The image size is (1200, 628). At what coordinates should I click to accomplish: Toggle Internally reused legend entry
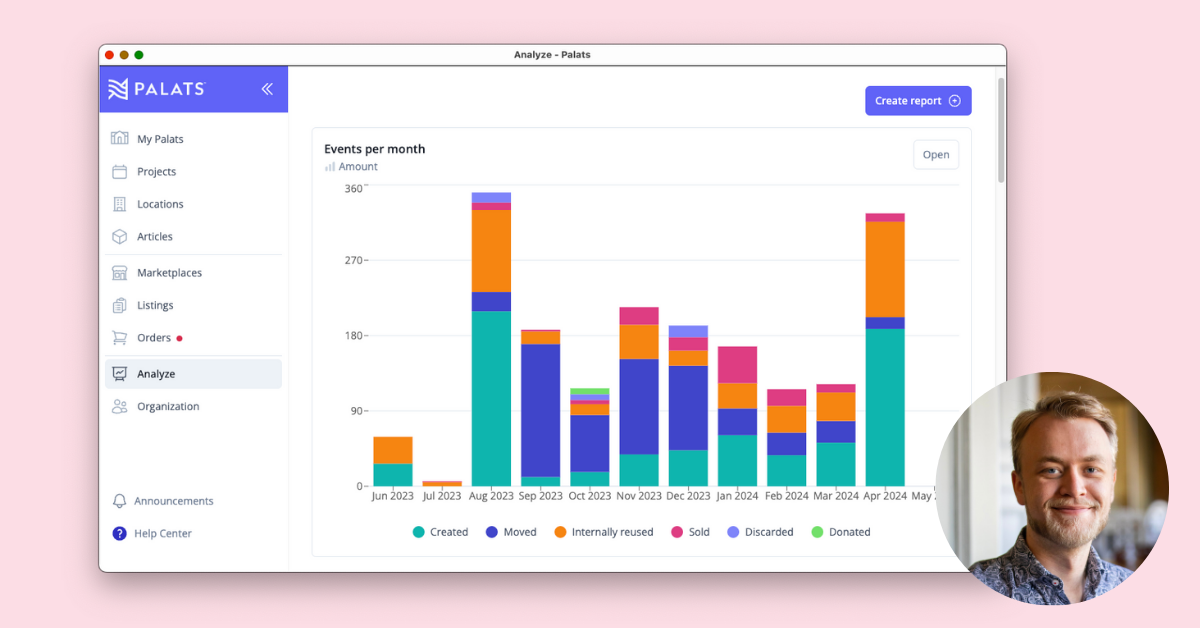click(603, 532)
